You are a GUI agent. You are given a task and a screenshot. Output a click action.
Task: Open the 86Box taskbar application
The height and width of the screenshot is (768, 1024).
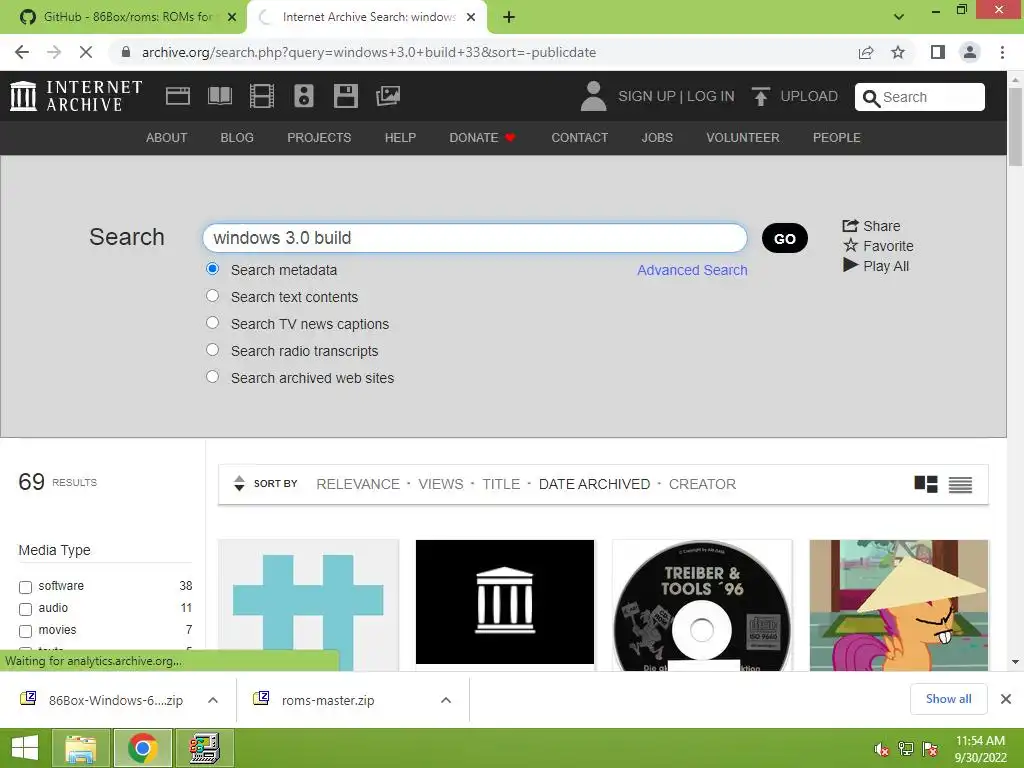[x=204, y=748]
